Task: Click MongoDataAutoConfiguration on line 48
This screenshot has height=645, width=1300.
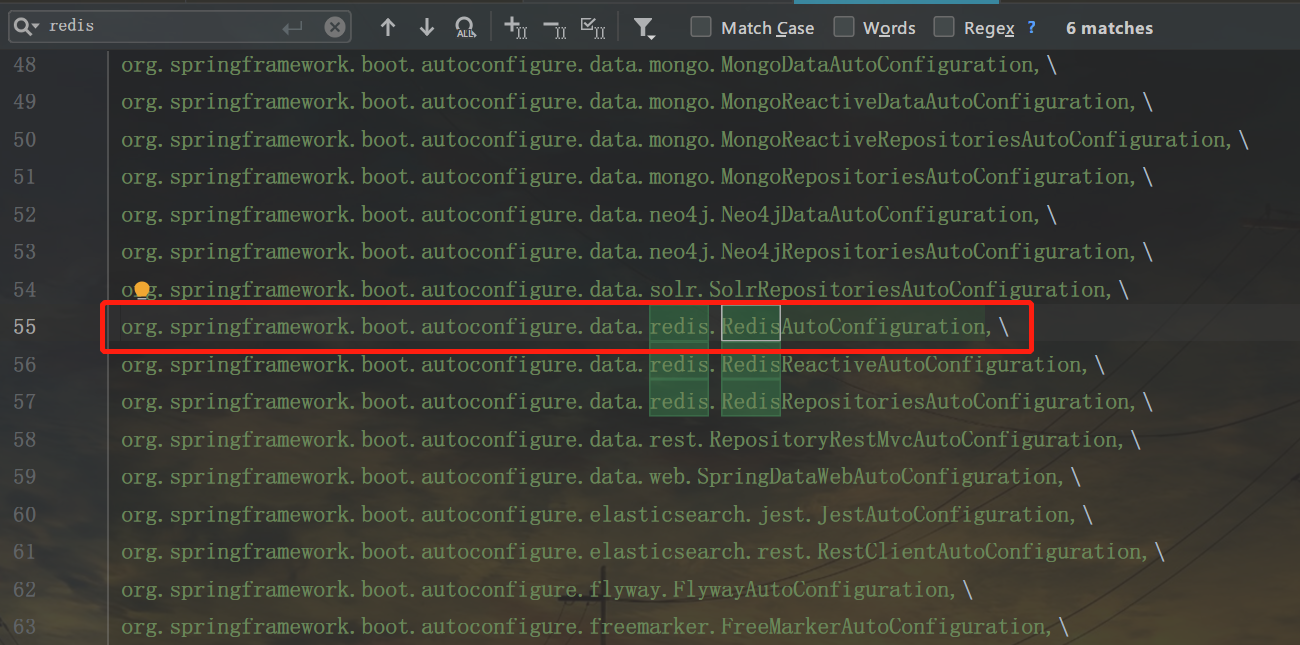Action: click(878, 65)
